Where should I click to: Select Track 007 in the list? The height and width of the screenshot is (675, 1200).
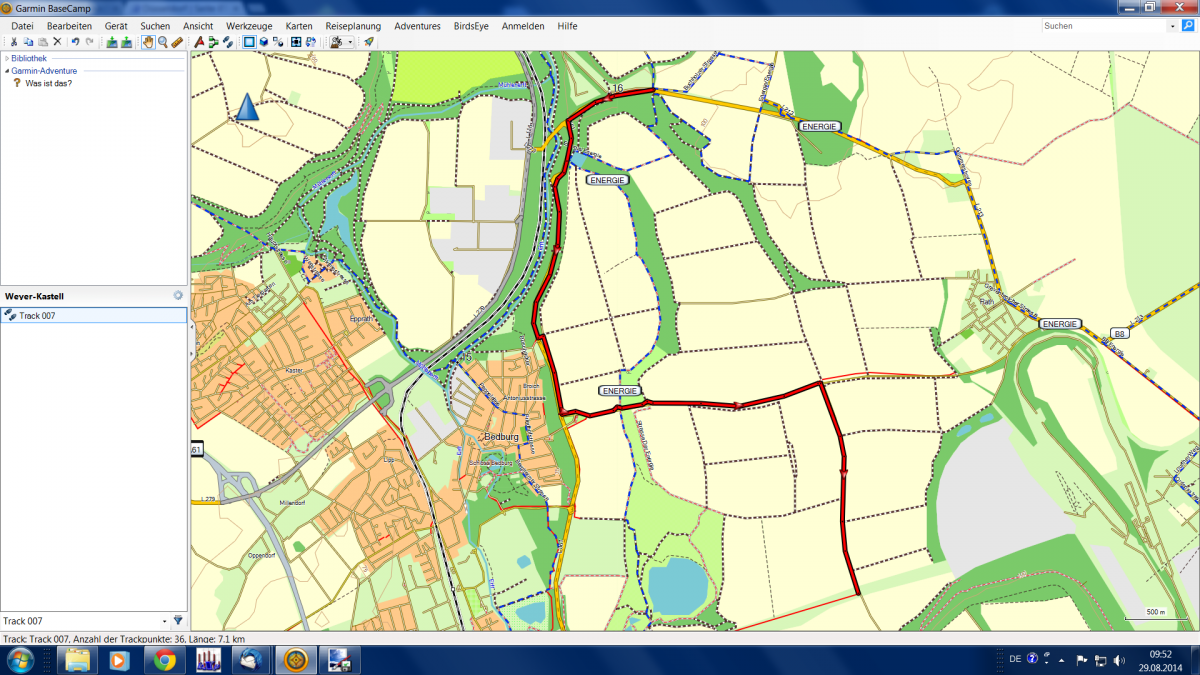pos(36,316)
